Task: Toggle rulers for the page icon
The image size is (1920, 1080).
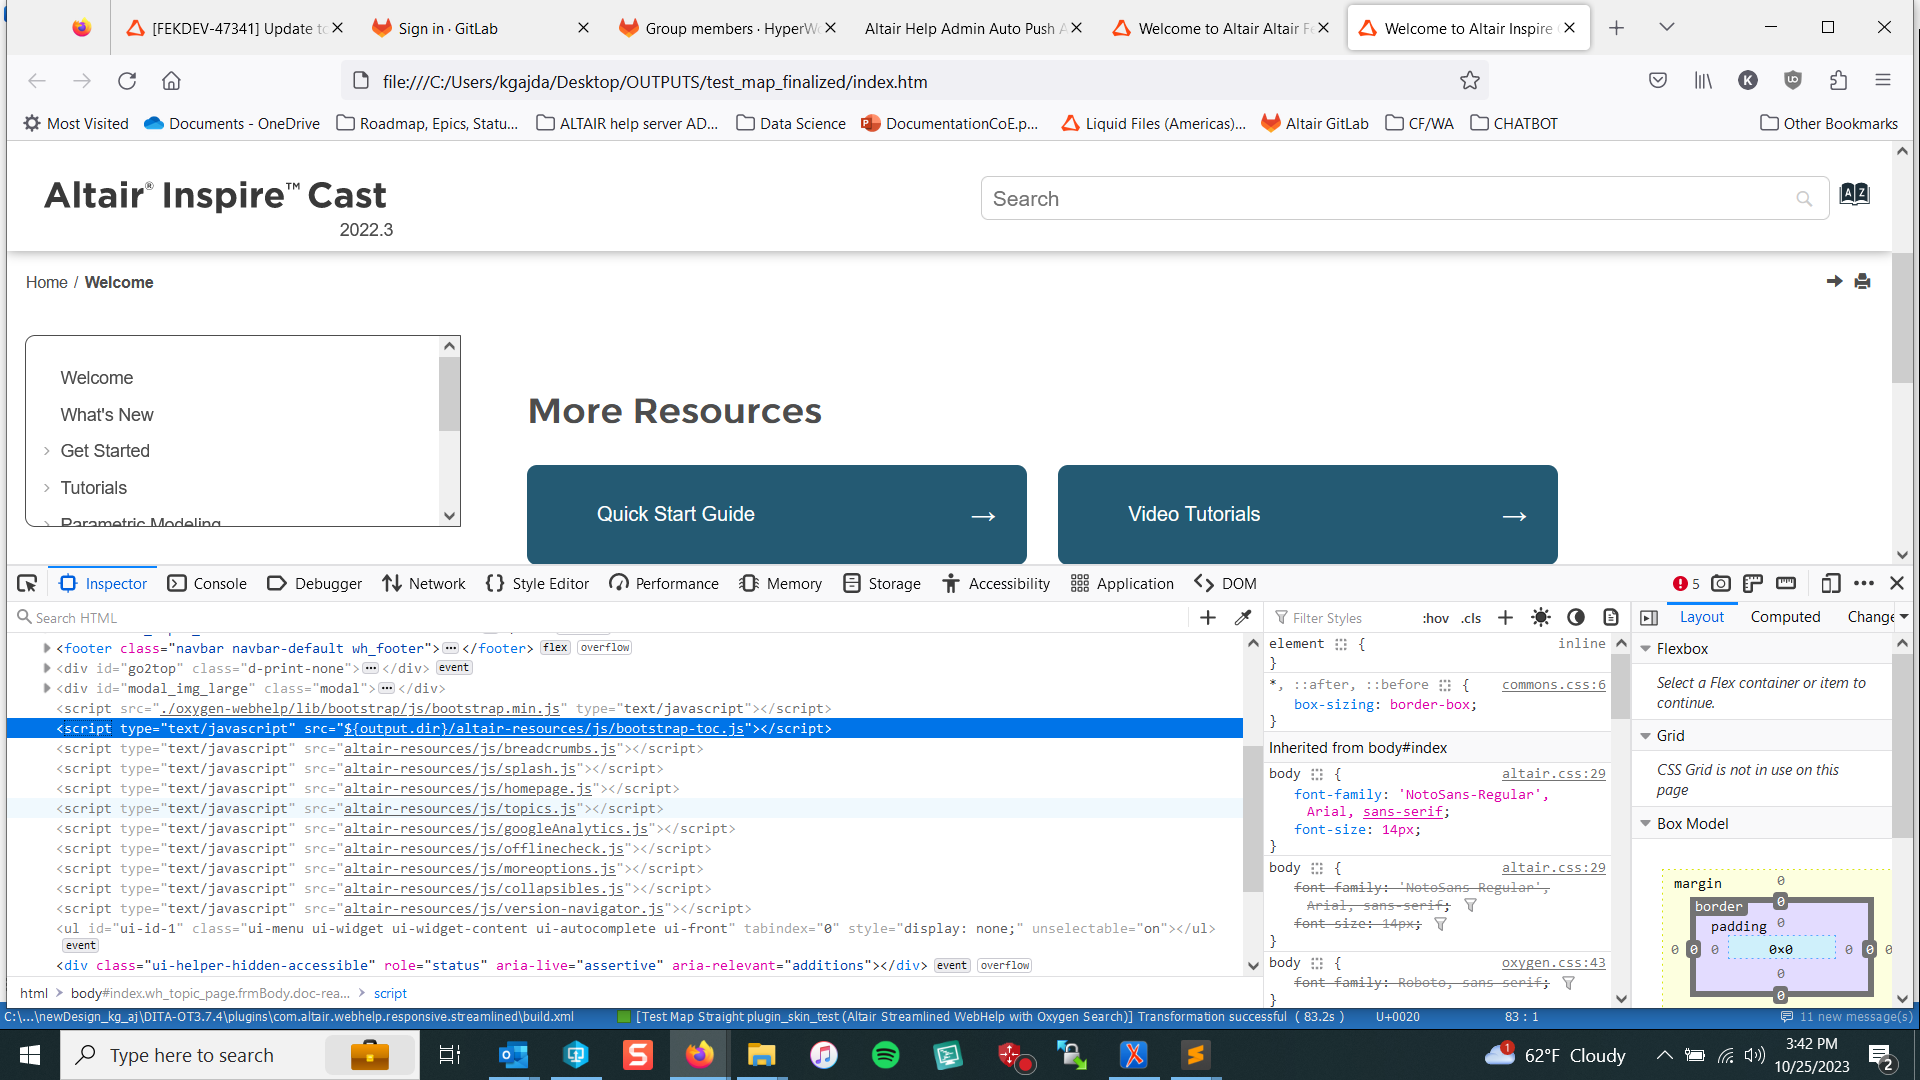Action: point(1753,583)
